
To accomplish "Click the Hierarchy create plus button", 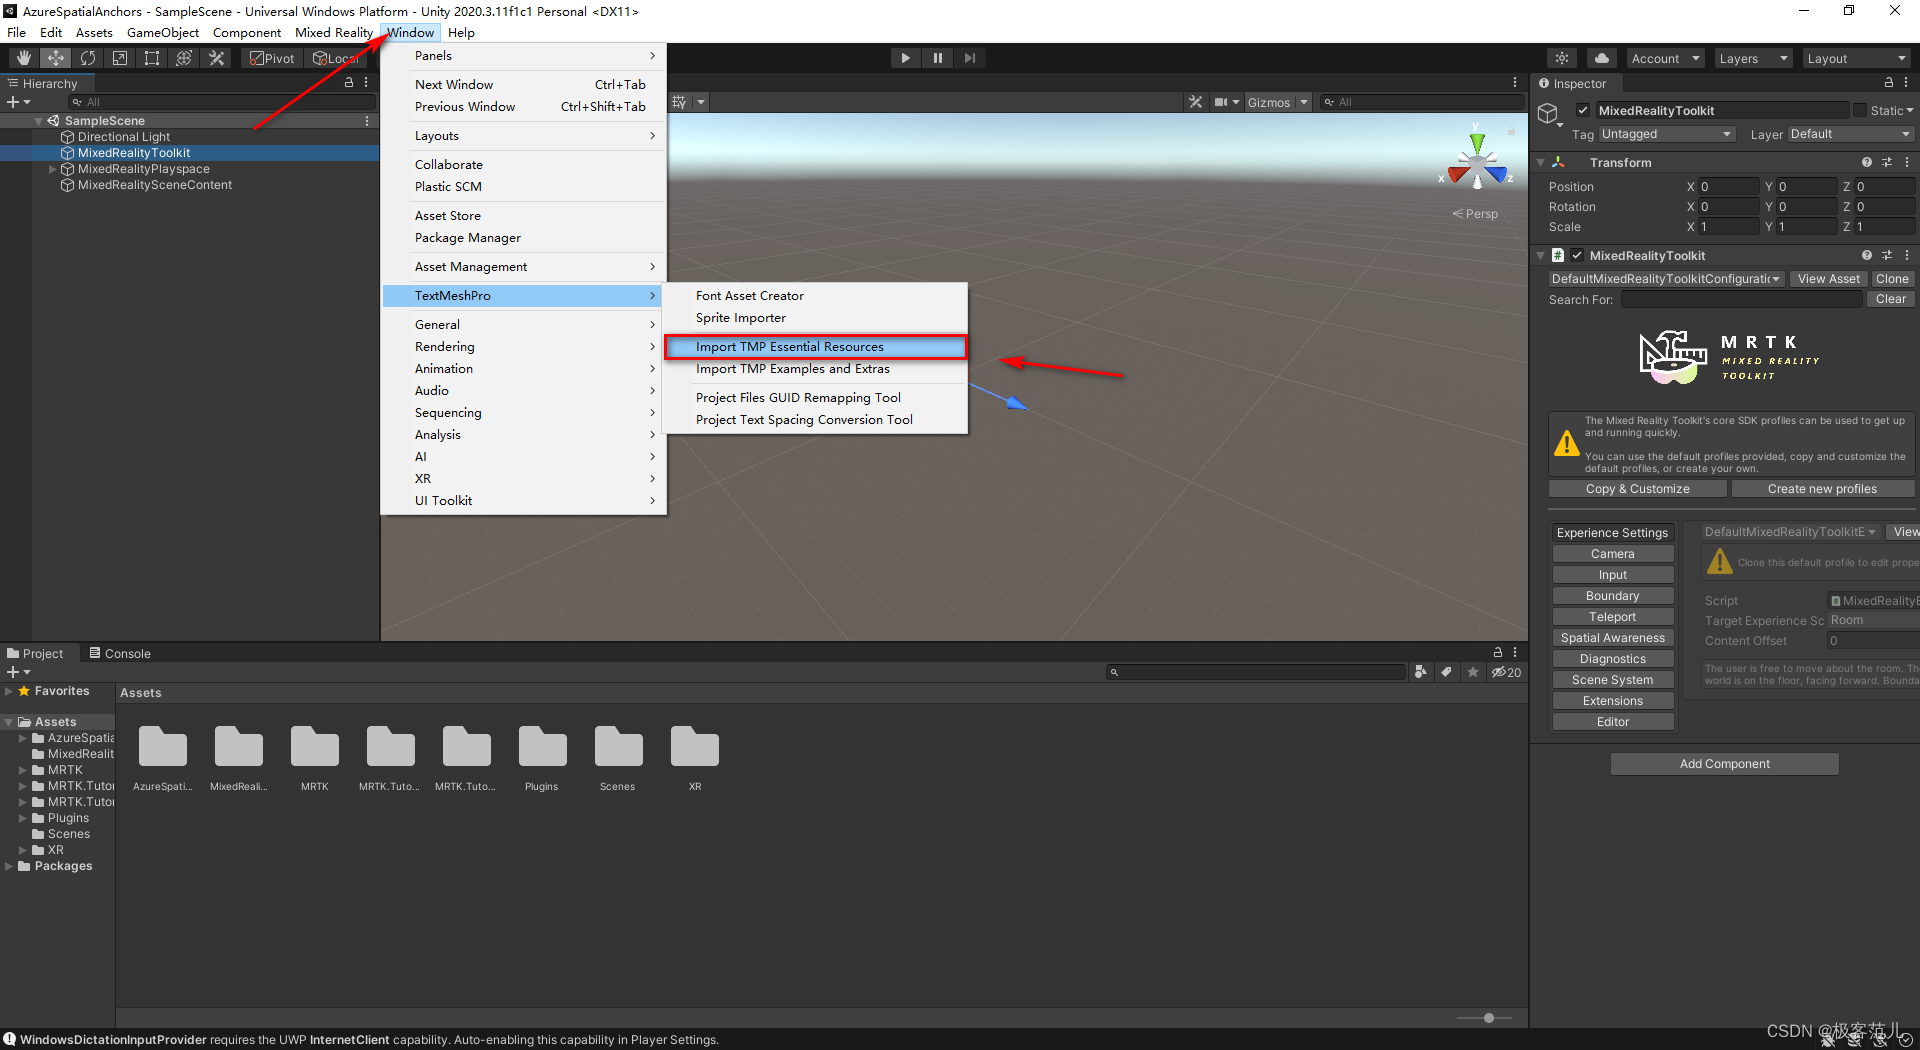I will 18,102.
